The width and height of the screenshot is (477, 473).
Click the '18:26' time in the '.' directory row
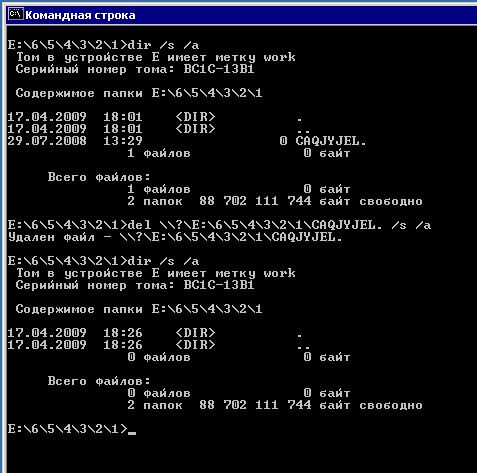123,333
